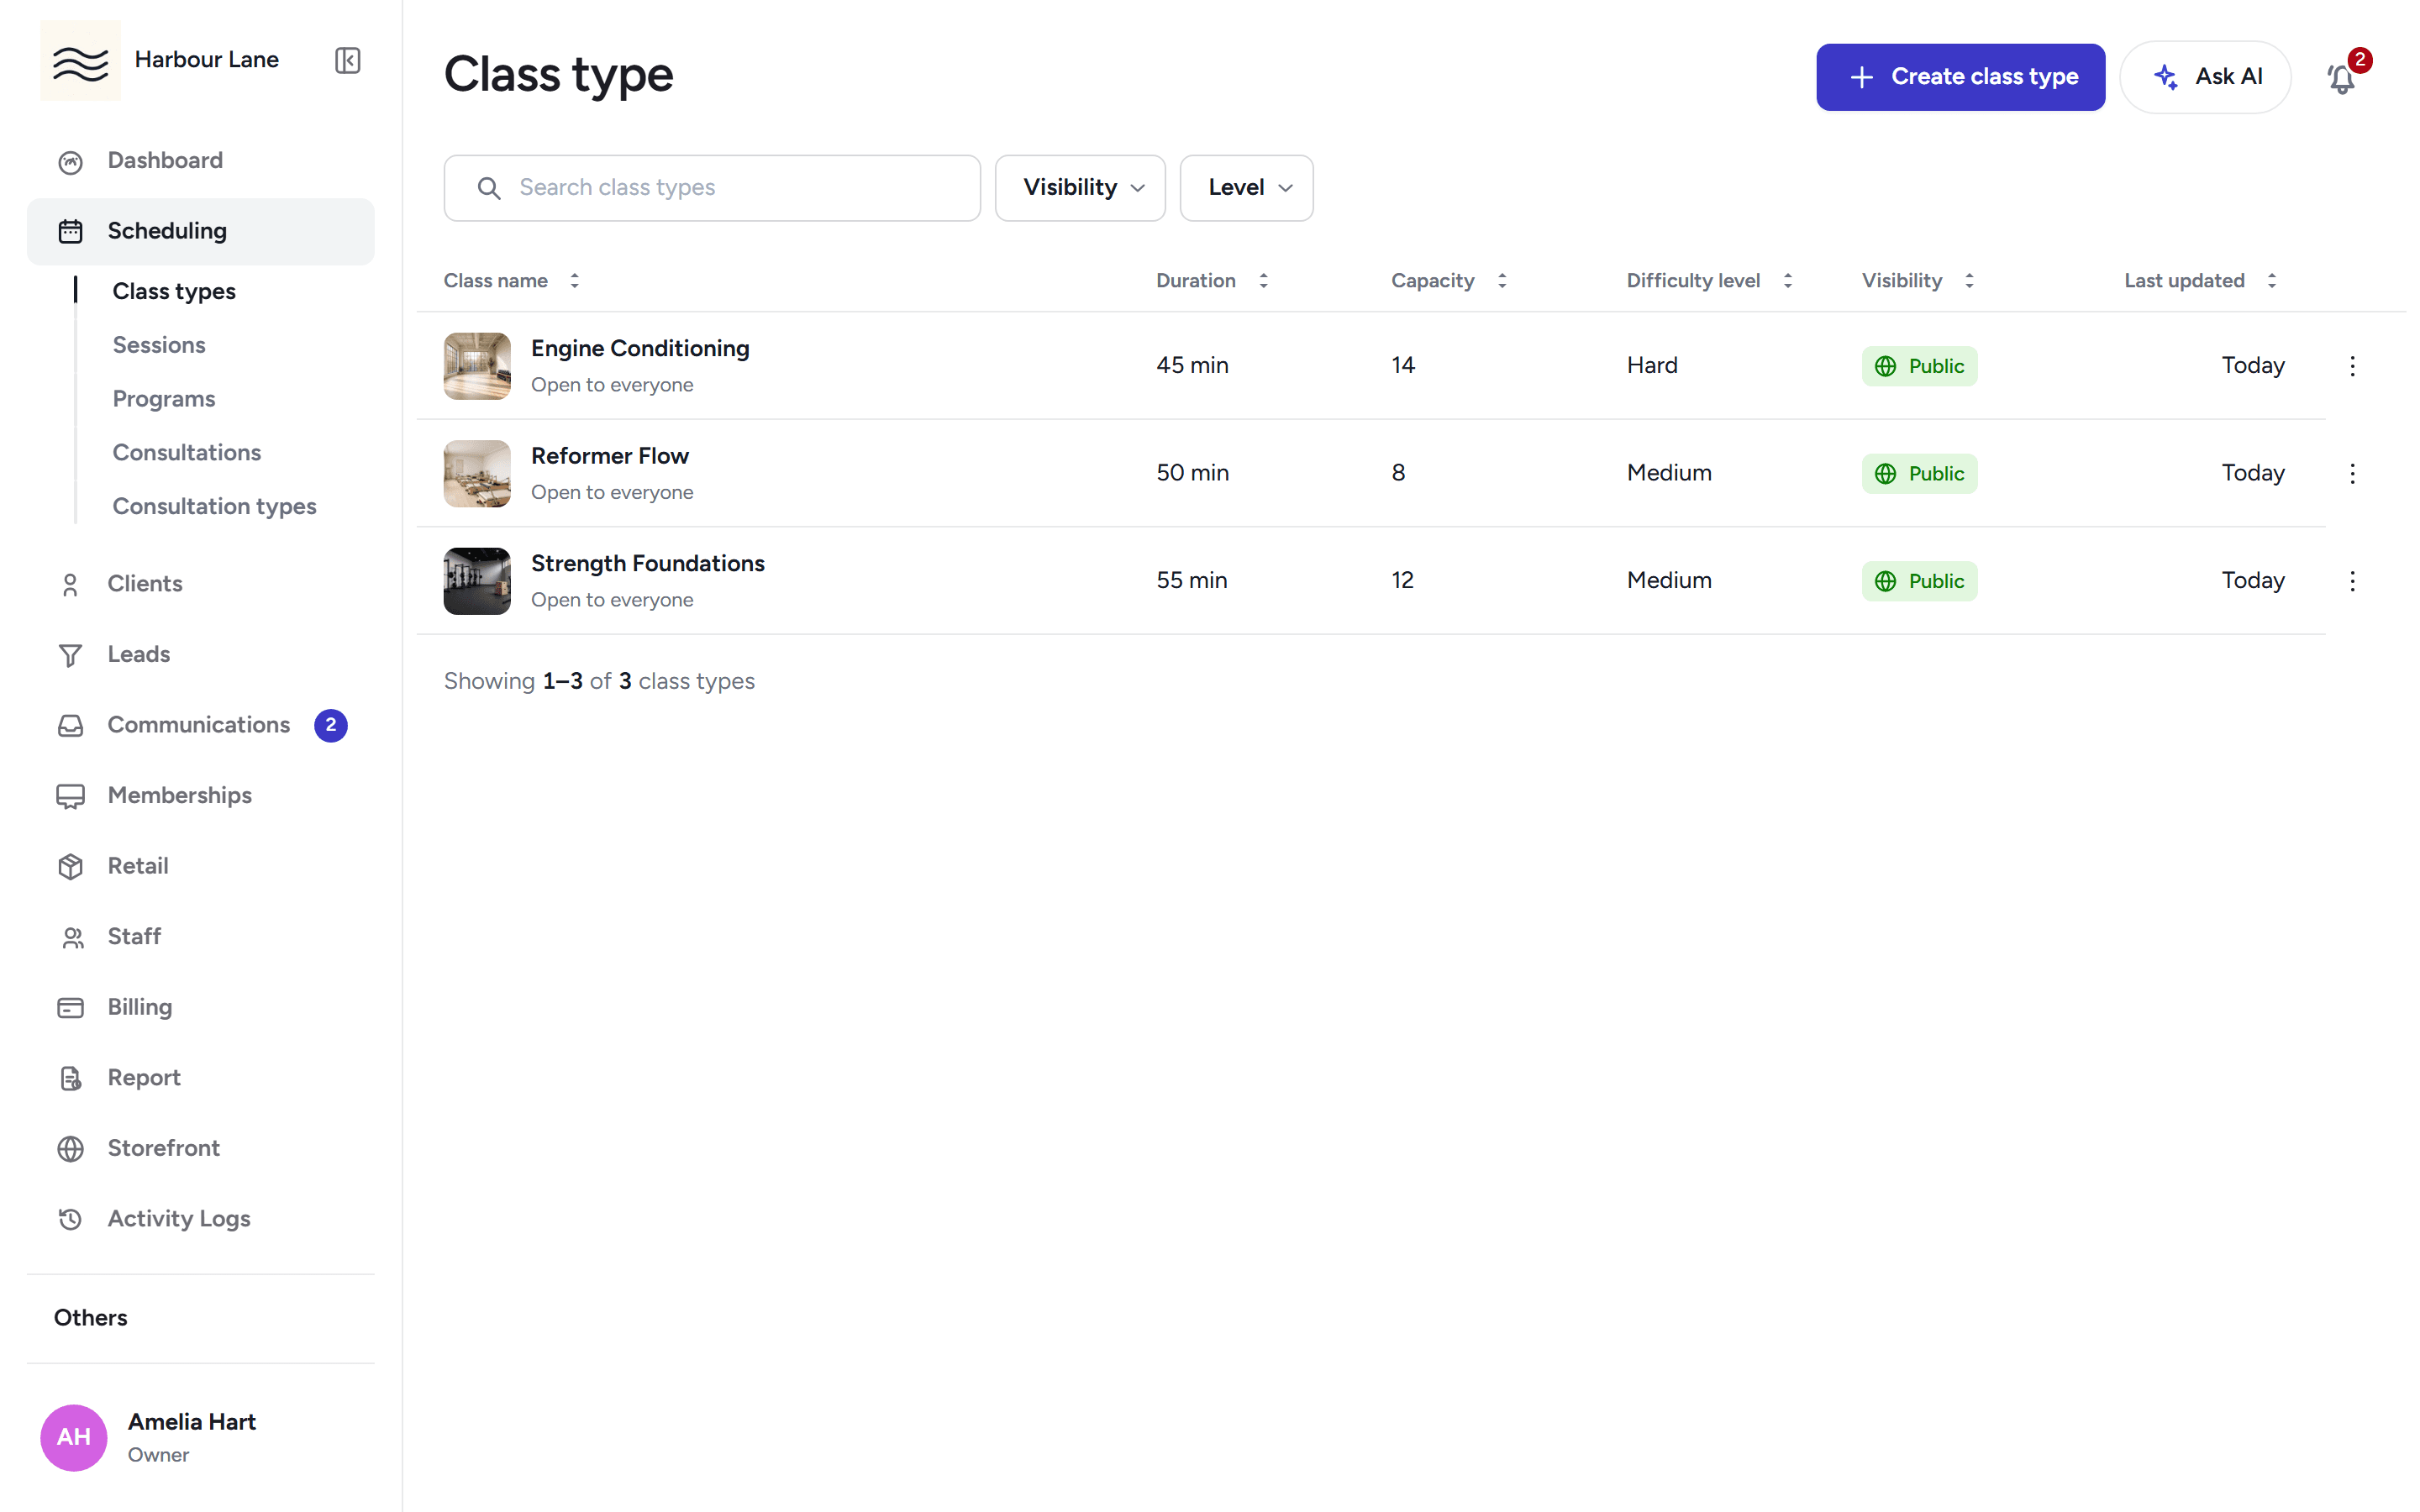The image size is (2420, 1512).
Task: Click Create class type button
Action: point(1960,77)
